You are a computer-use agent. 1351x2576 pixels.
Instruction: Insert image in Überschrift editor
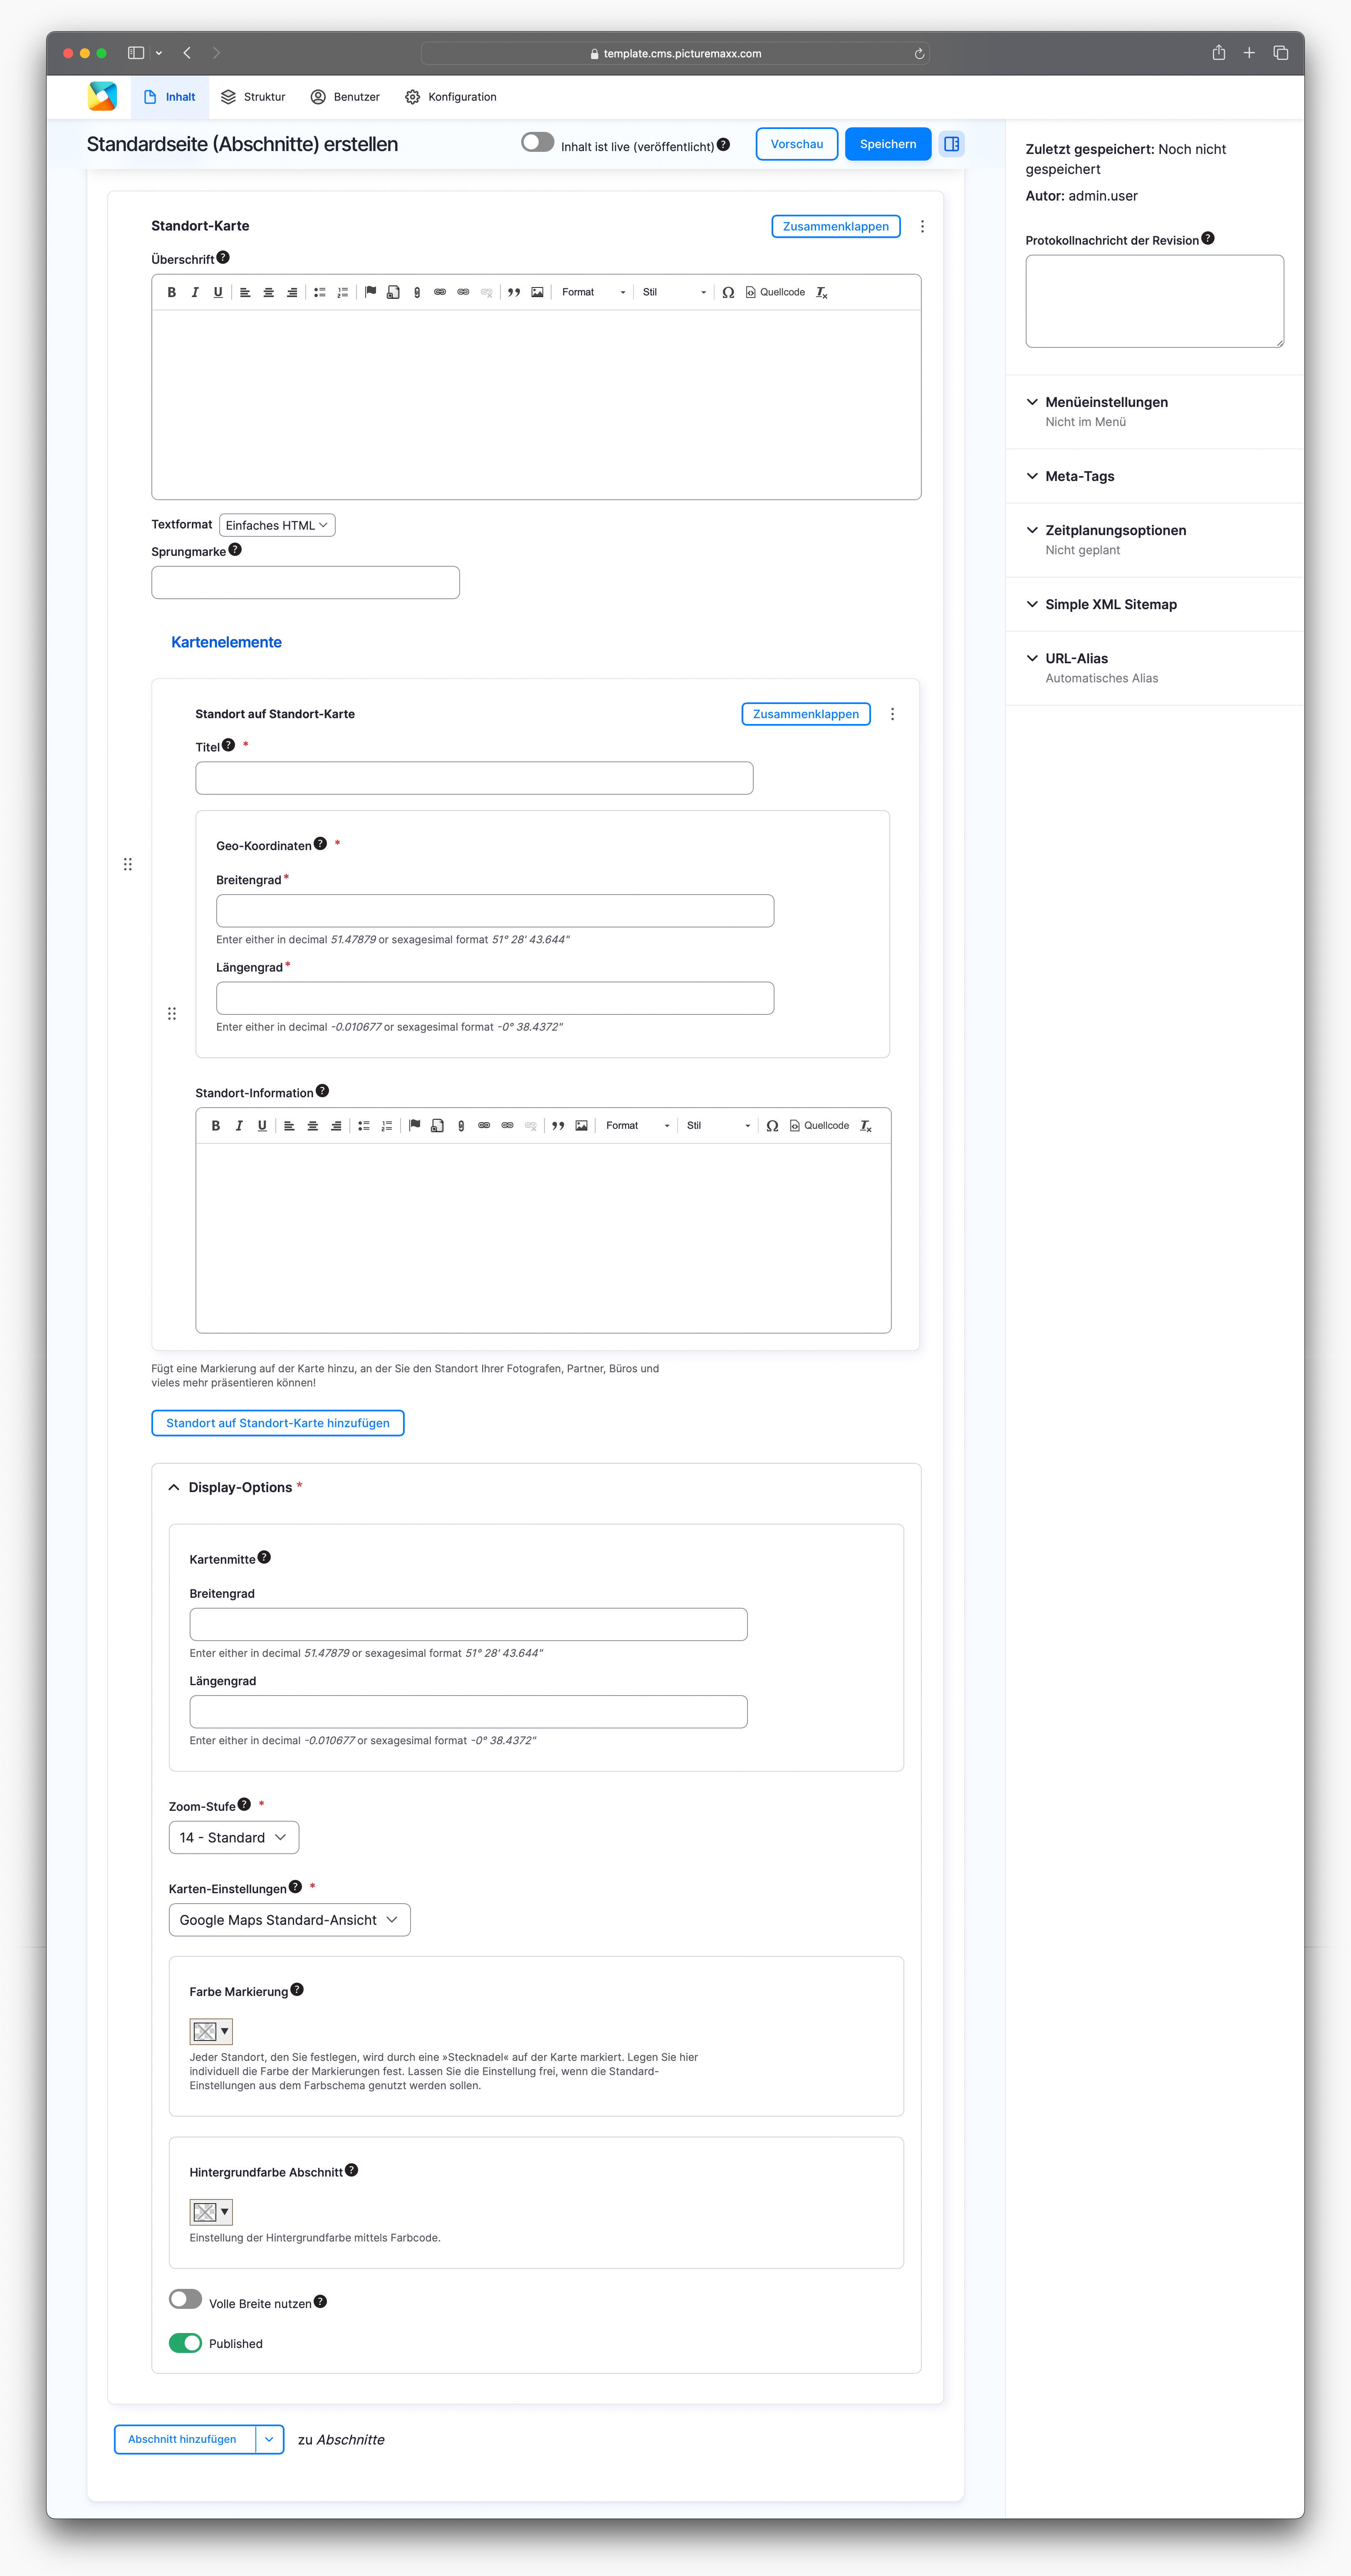pos(537,292)
